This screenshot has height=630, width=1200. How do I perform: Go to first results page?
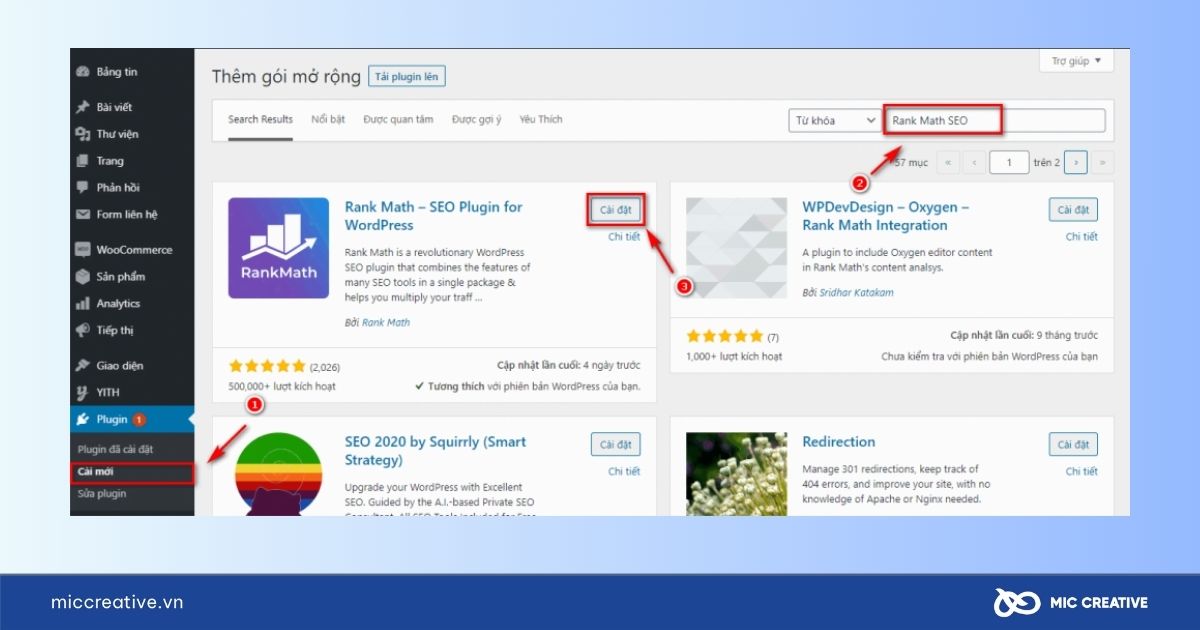pos(947,162)
